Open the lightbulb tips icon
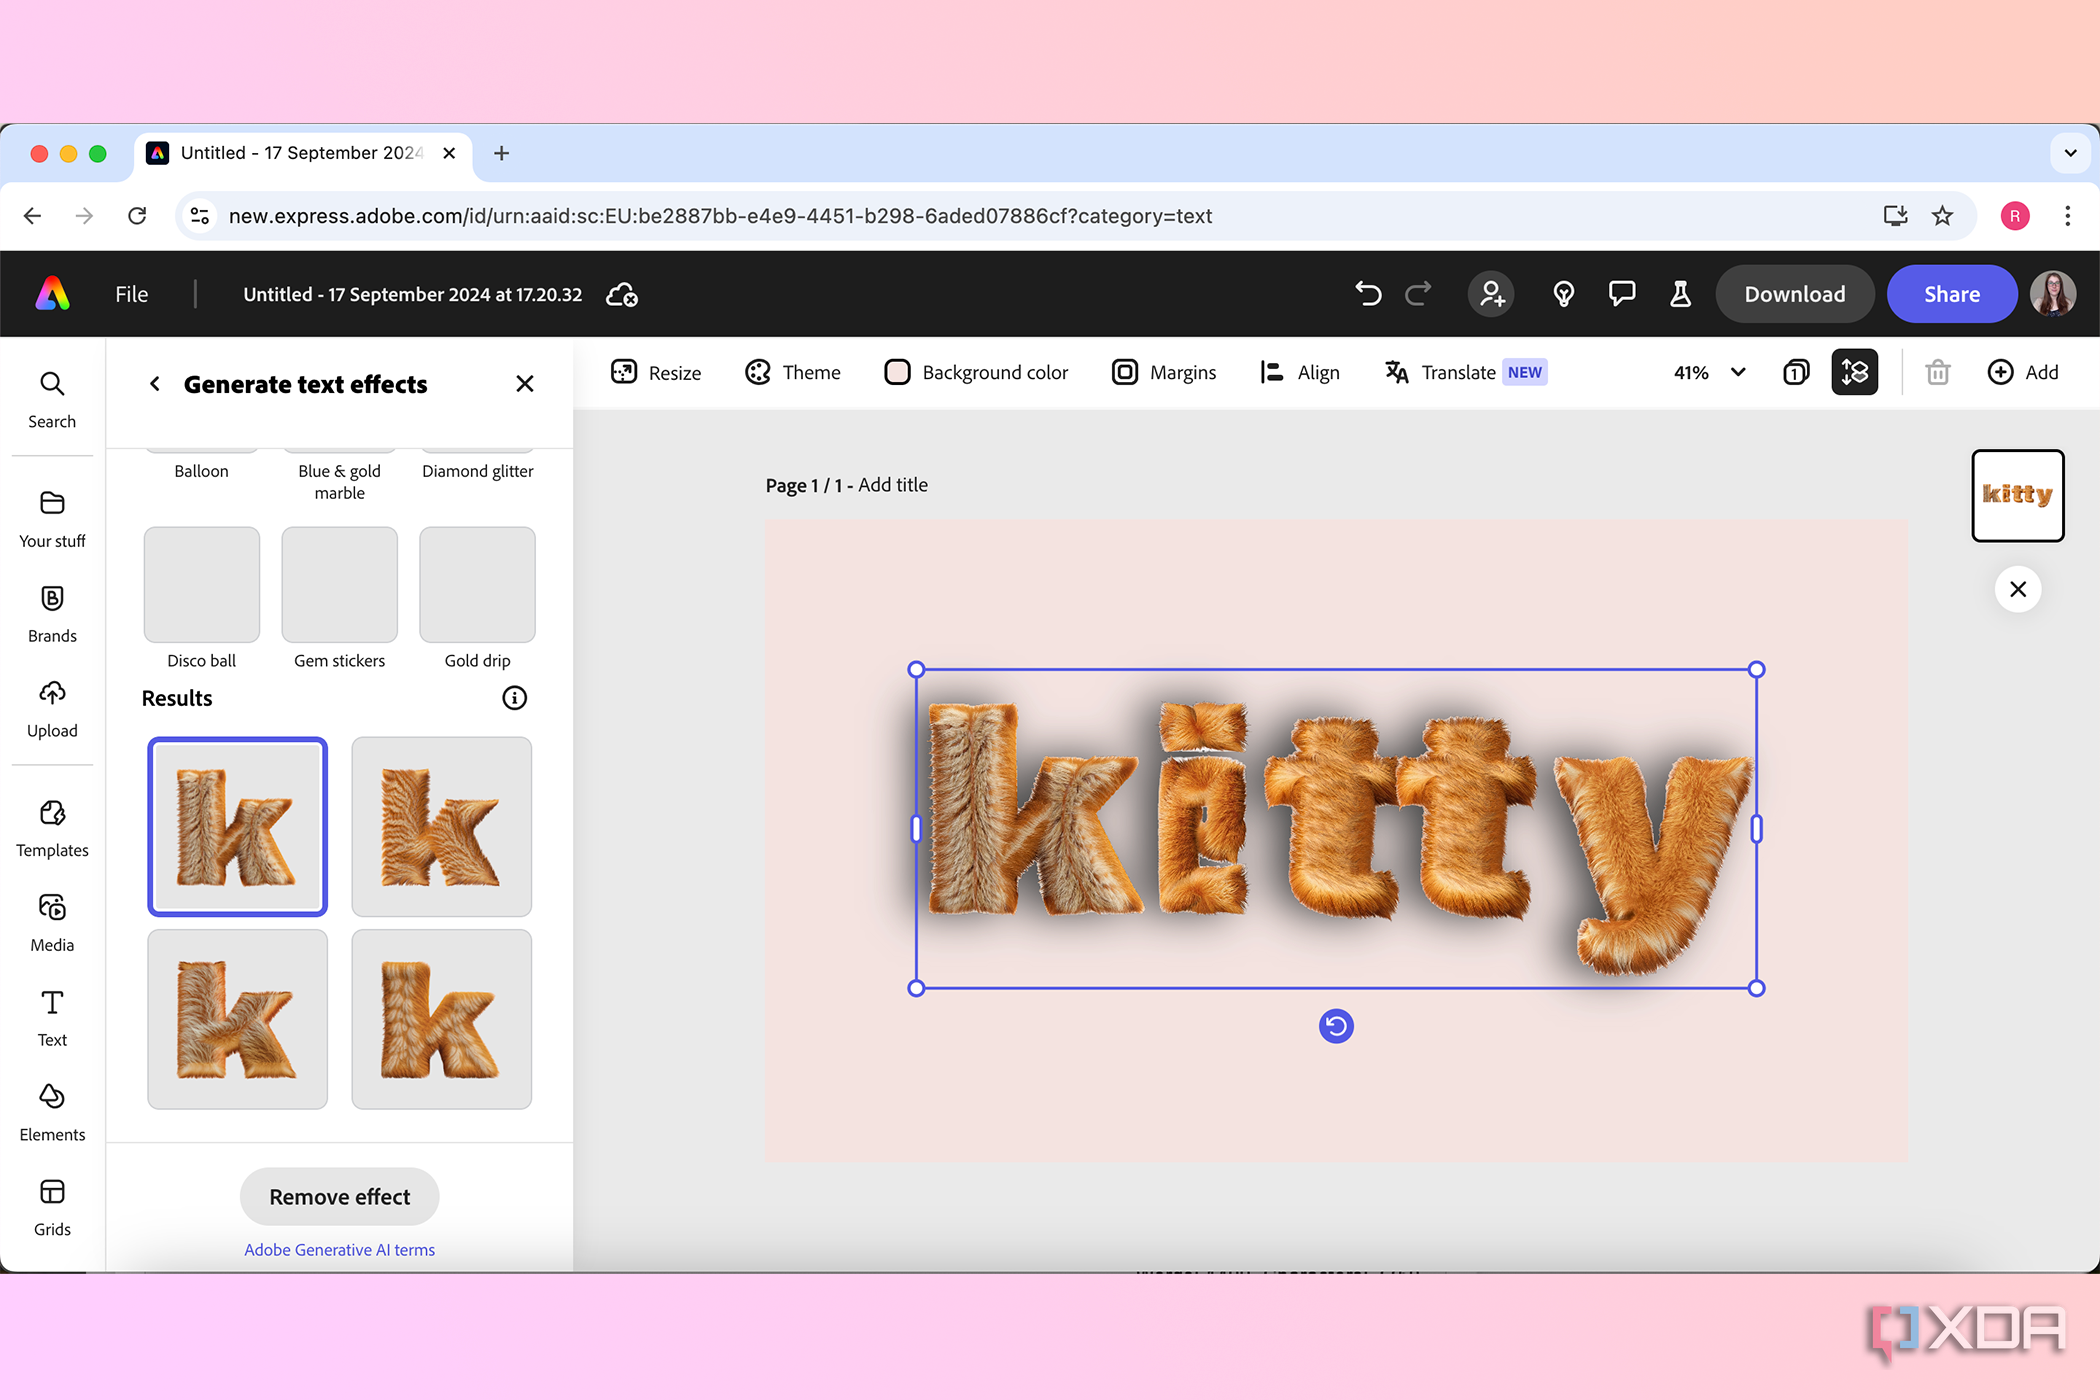2100x1400 pixels. (x=1564, y=294)
